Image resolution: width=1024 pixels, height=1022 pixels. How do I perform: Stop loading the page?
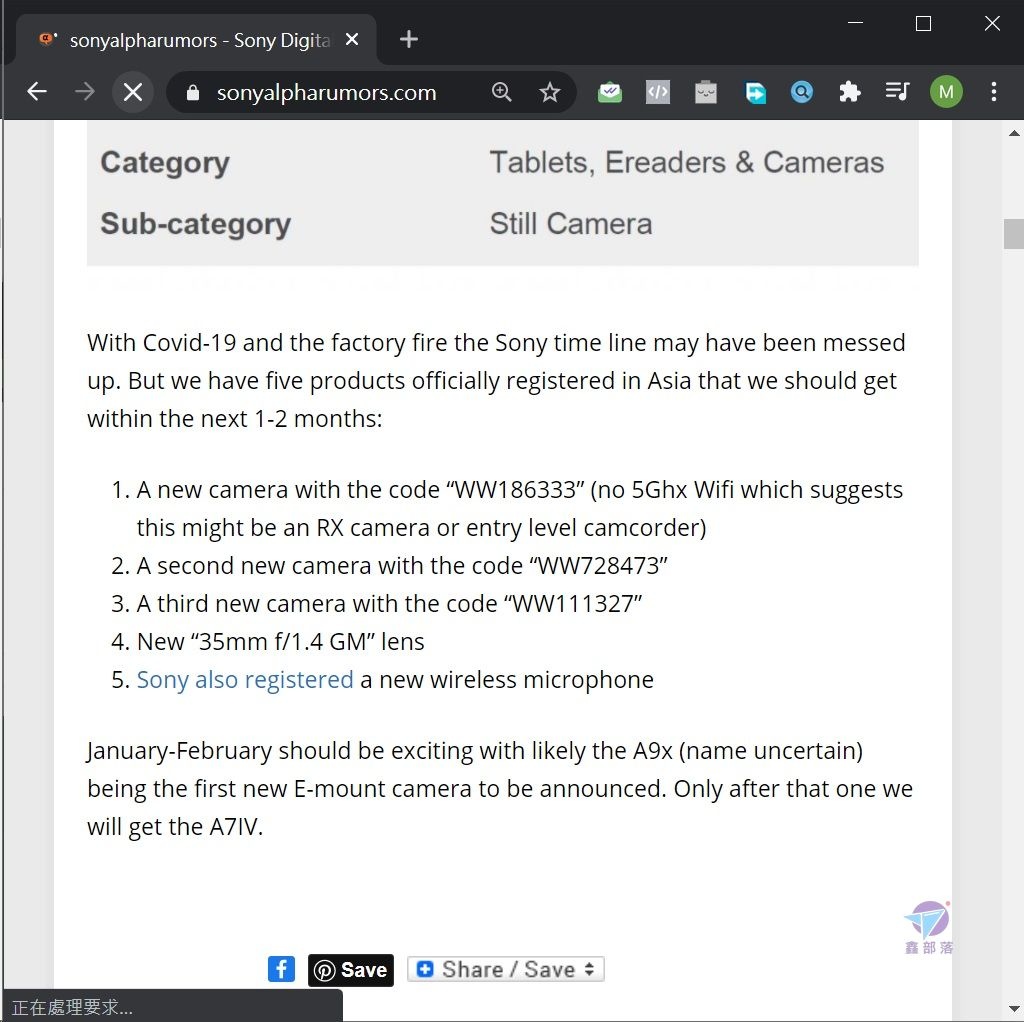pos(133,92)
